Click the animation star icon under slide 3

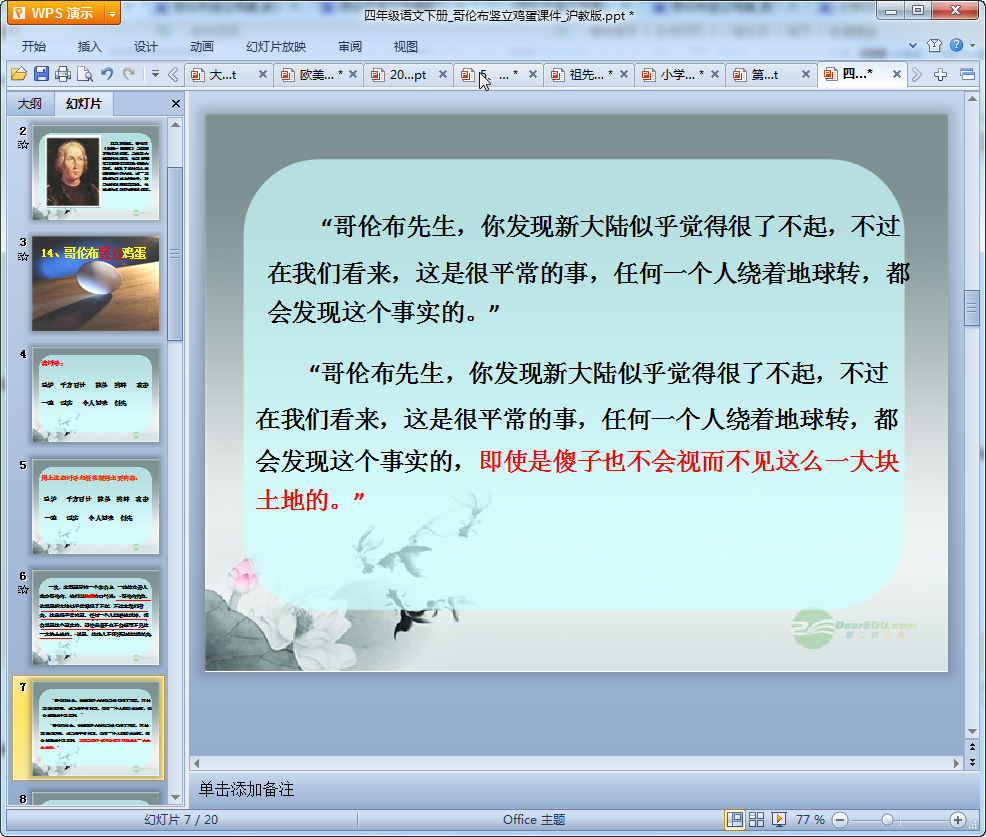coord(23,257)
